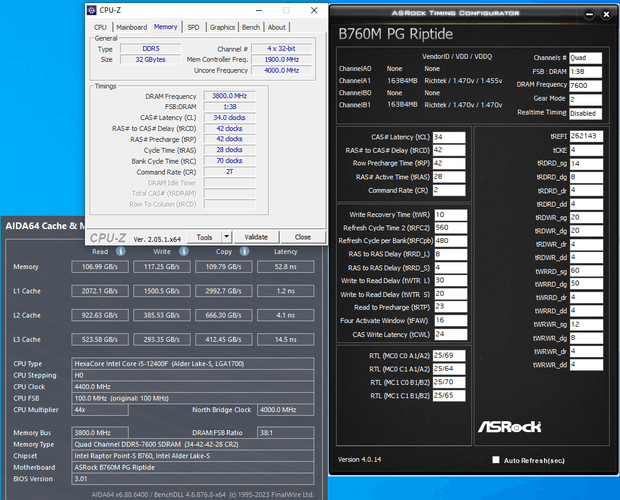620x500 pixels.
Task: Minimize the CPU-Z window
Action: pyautogui.click(x=259, y=10)
